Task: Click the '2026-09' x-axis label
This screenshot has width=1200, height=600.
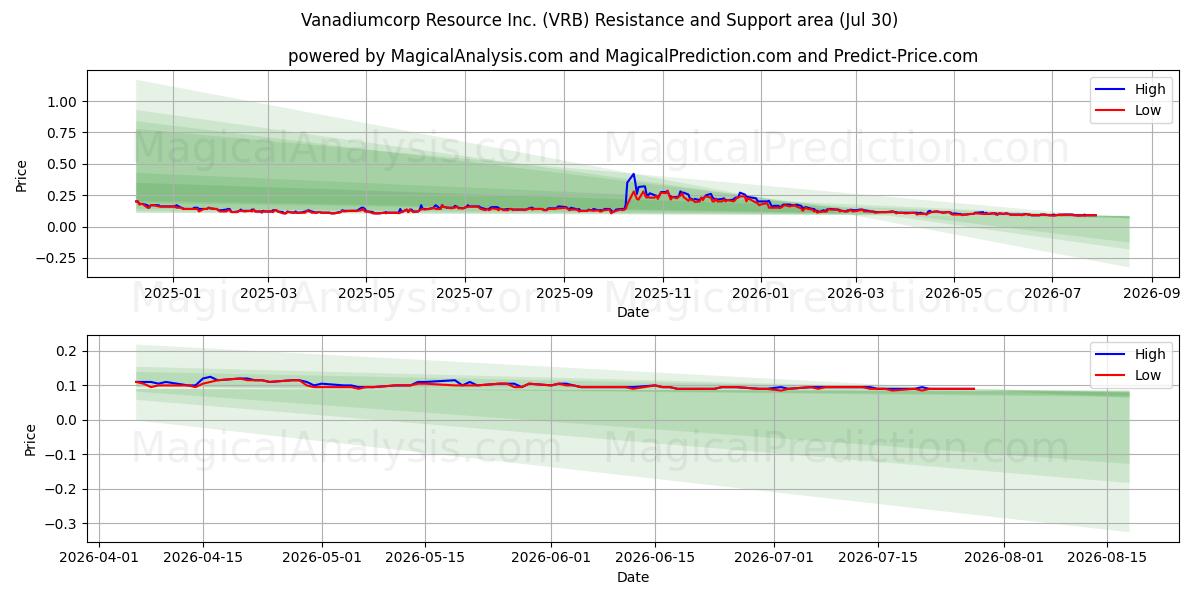Action: 1151,293
